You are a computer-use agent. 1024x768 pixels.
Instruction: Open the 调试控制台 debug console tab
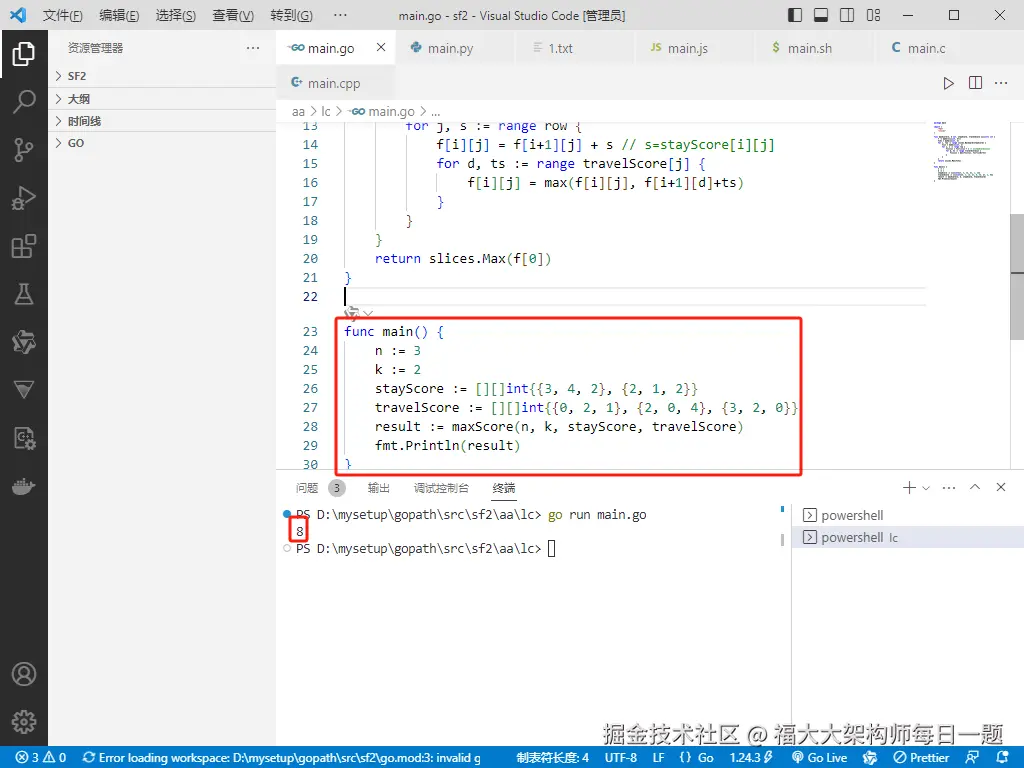pyautogui.click(x=441, y=488)
